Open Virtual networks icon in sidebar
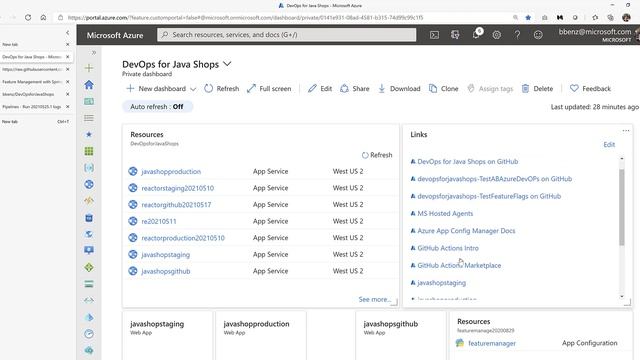Screen dimensions: 640x360 (x=89, y=300)
